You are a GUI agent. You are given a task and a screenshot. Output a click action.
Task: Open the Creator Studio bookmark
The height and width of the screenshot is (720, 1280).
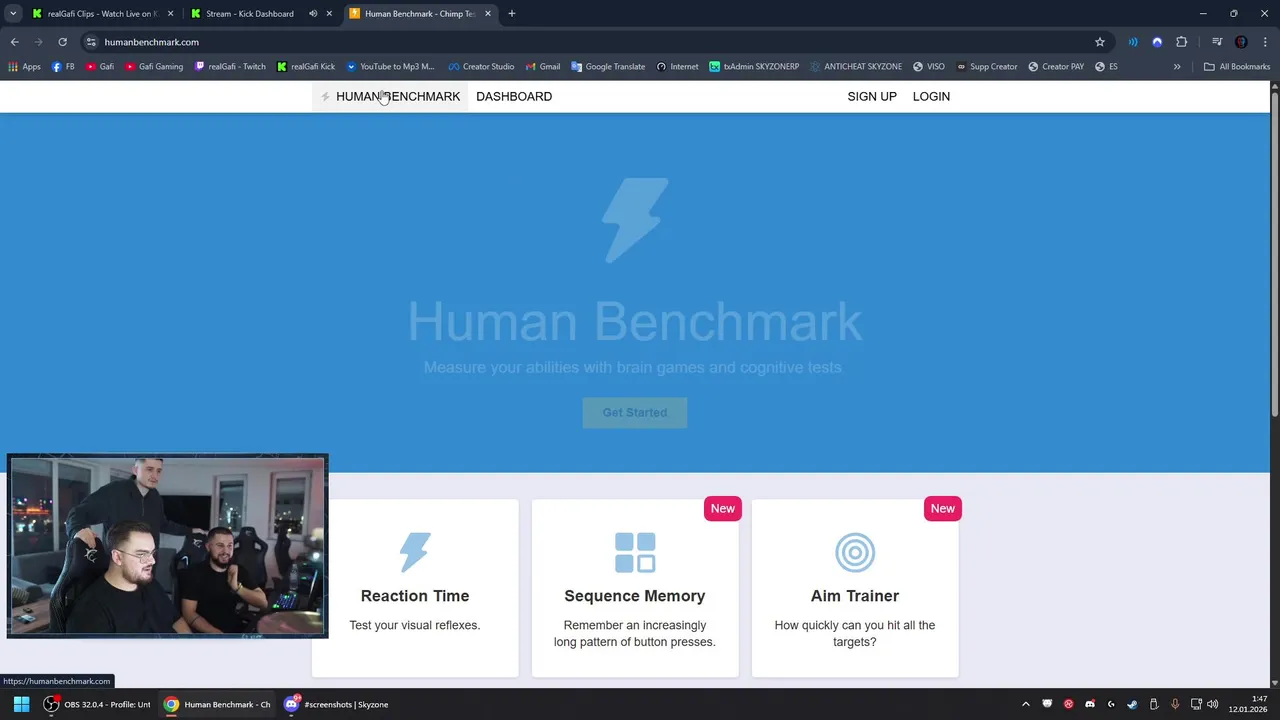coord(481,67)
